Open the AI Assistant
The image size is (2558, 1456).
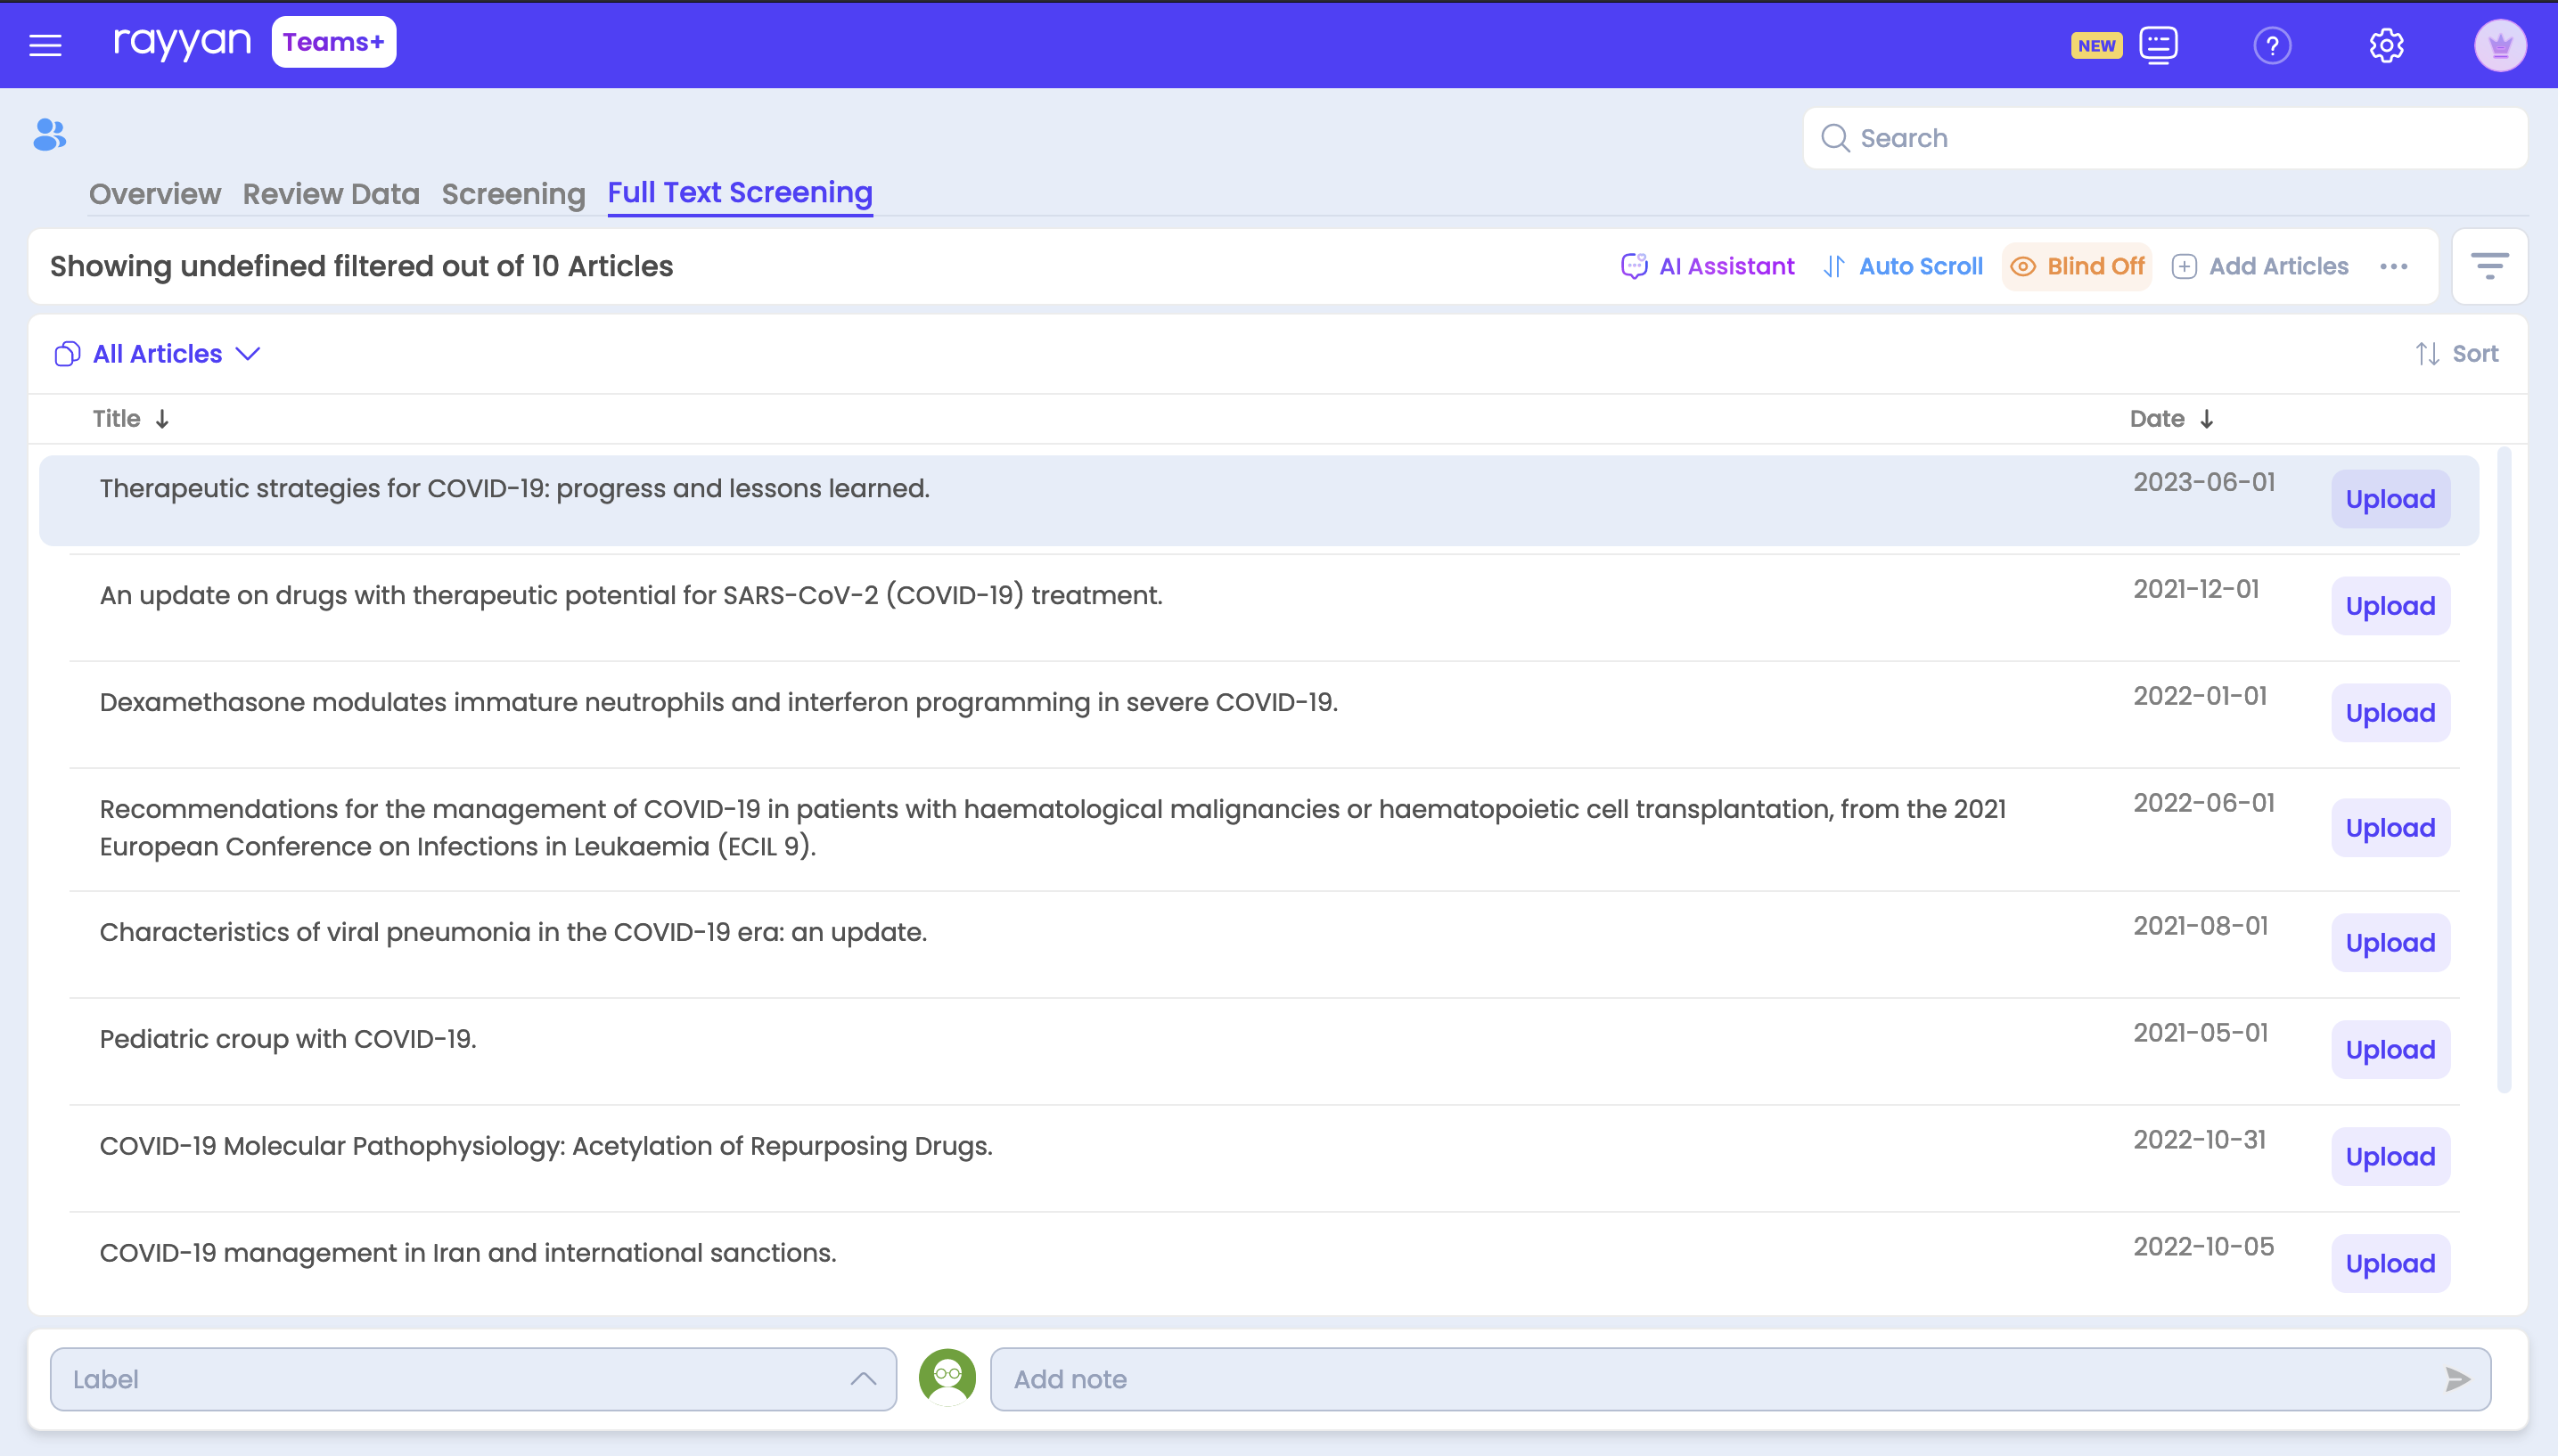1707,266
